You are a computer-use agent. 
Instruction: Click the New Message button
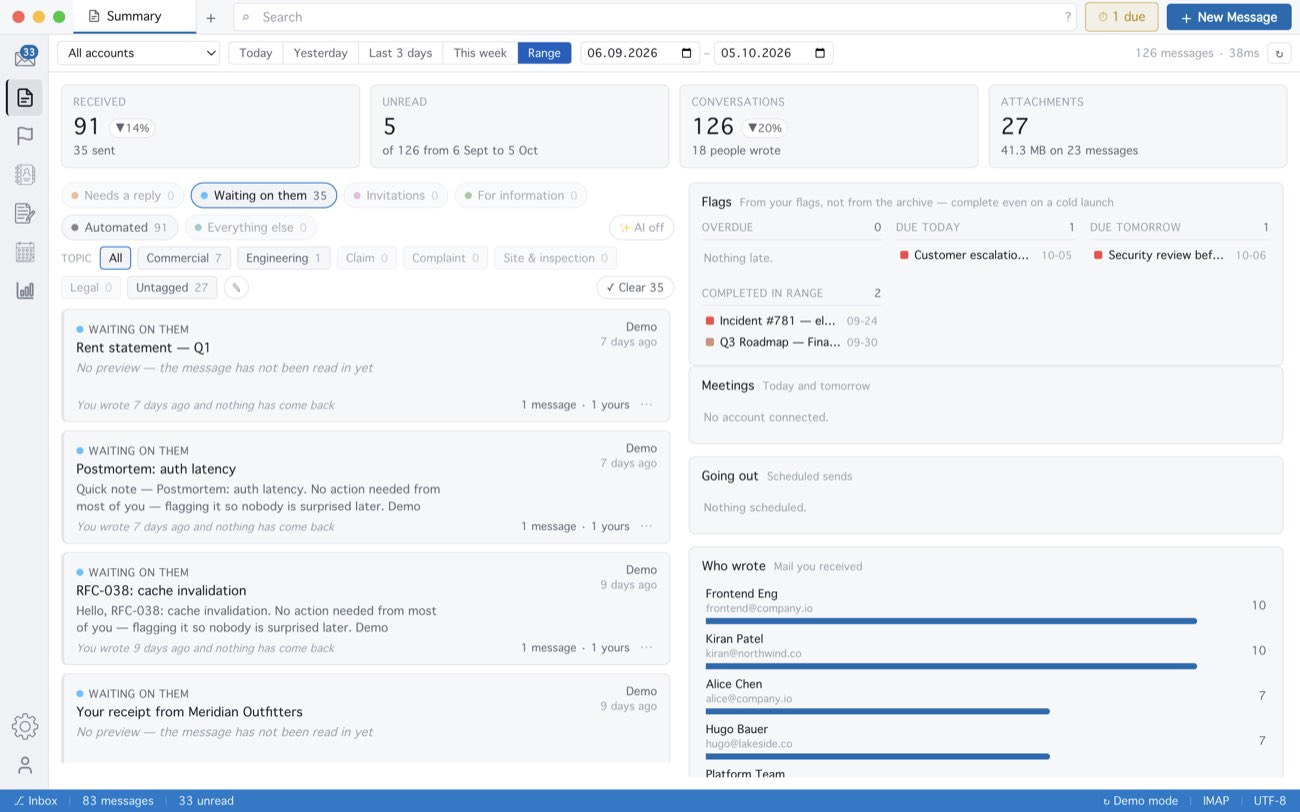pyautogui.click(x=1228, y=17)
